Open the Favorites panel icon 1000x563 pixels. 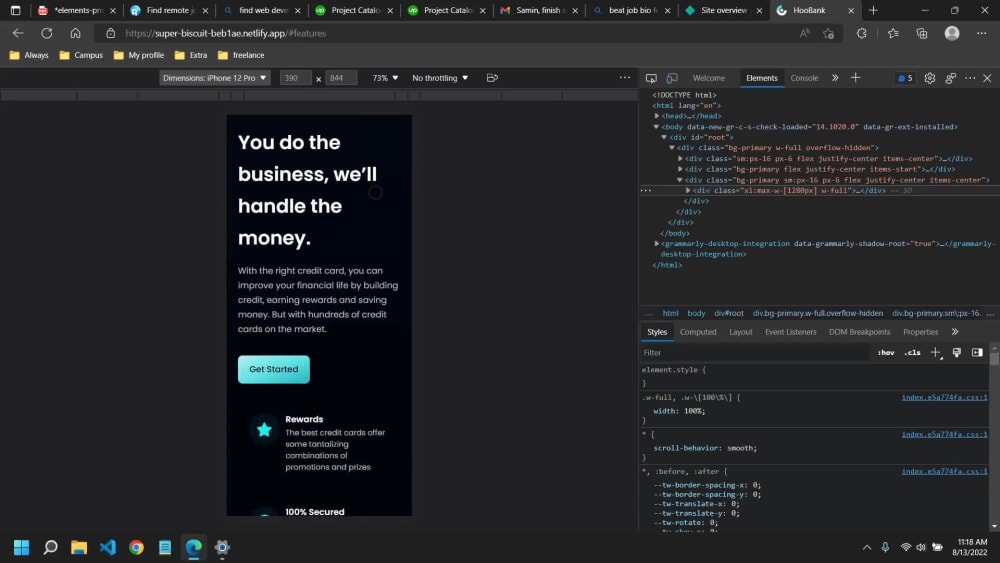click(893, 33)
